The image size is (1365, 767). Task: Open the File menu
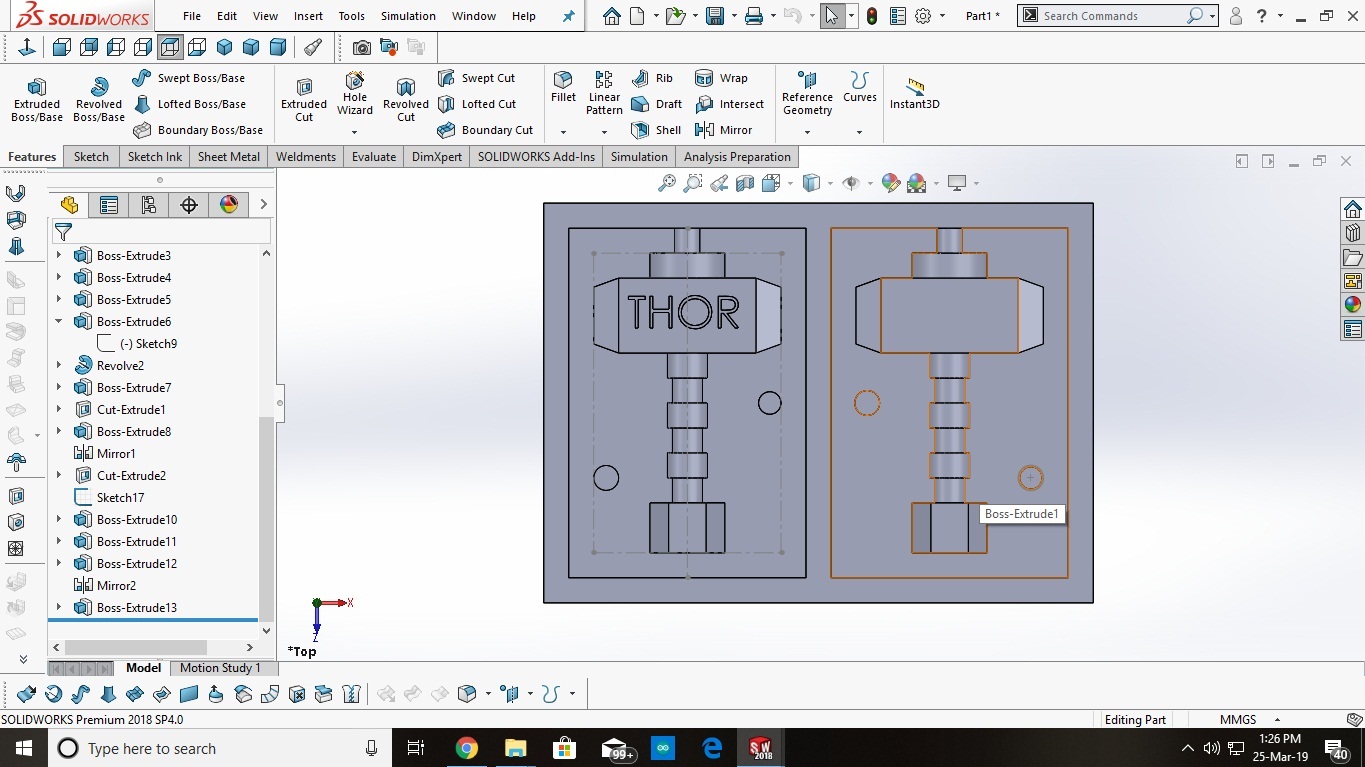192,16
